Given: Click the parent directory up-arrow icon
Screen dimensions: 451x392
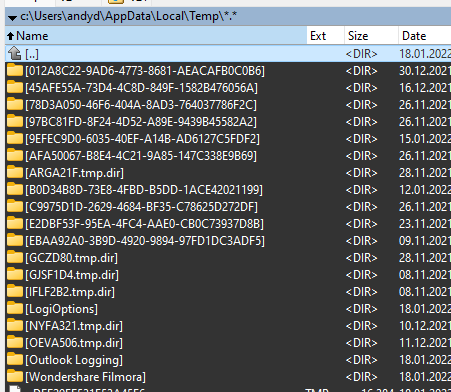Looking at the screenshot, I should (x=14, y=53).
